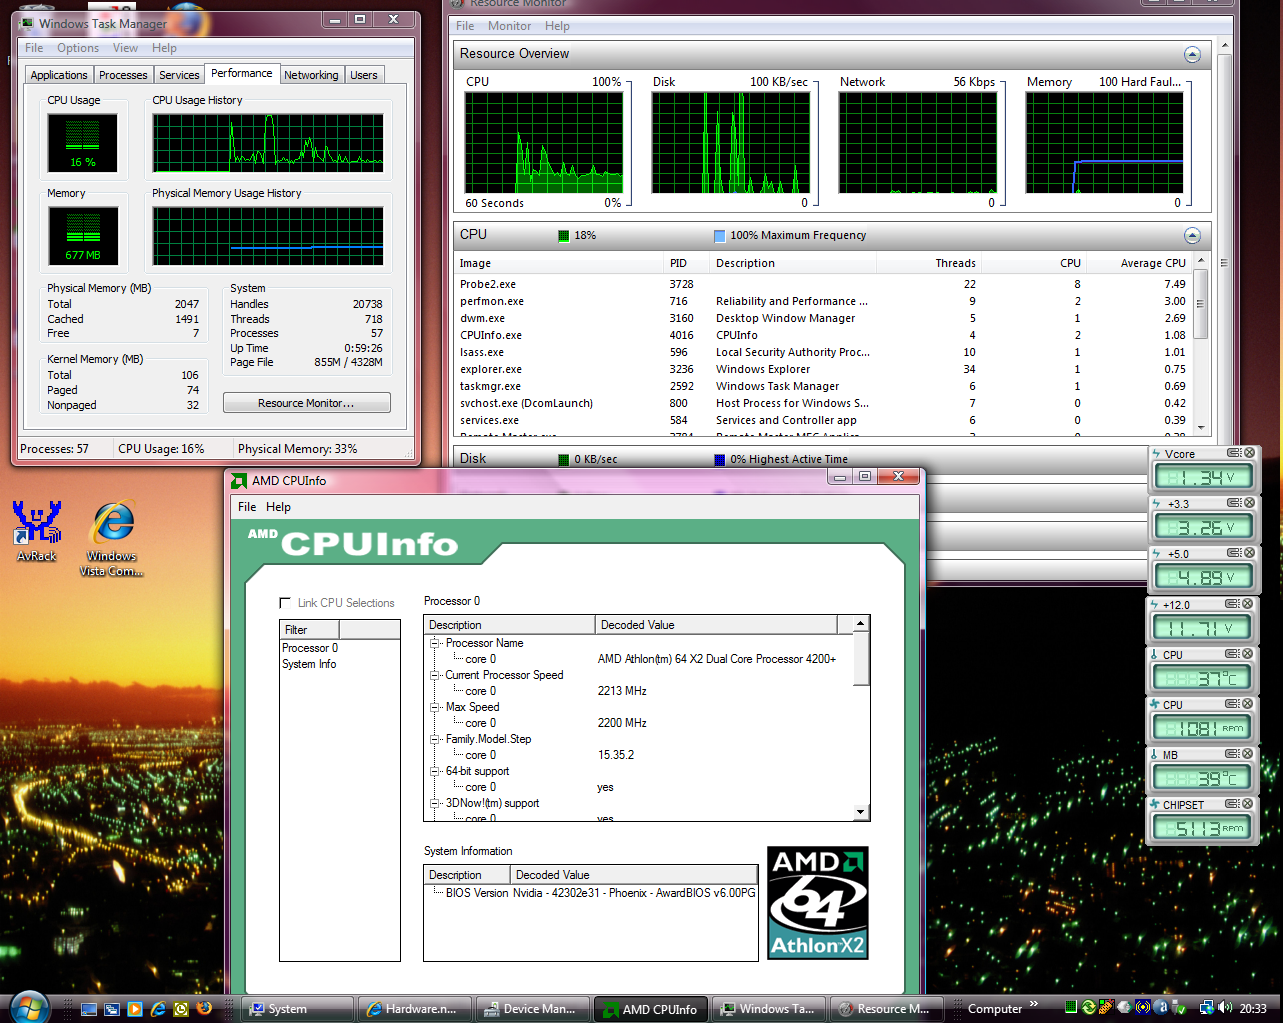
Task: Open the AvRack desktop shortcut icon
Action: tap(37, 530)
